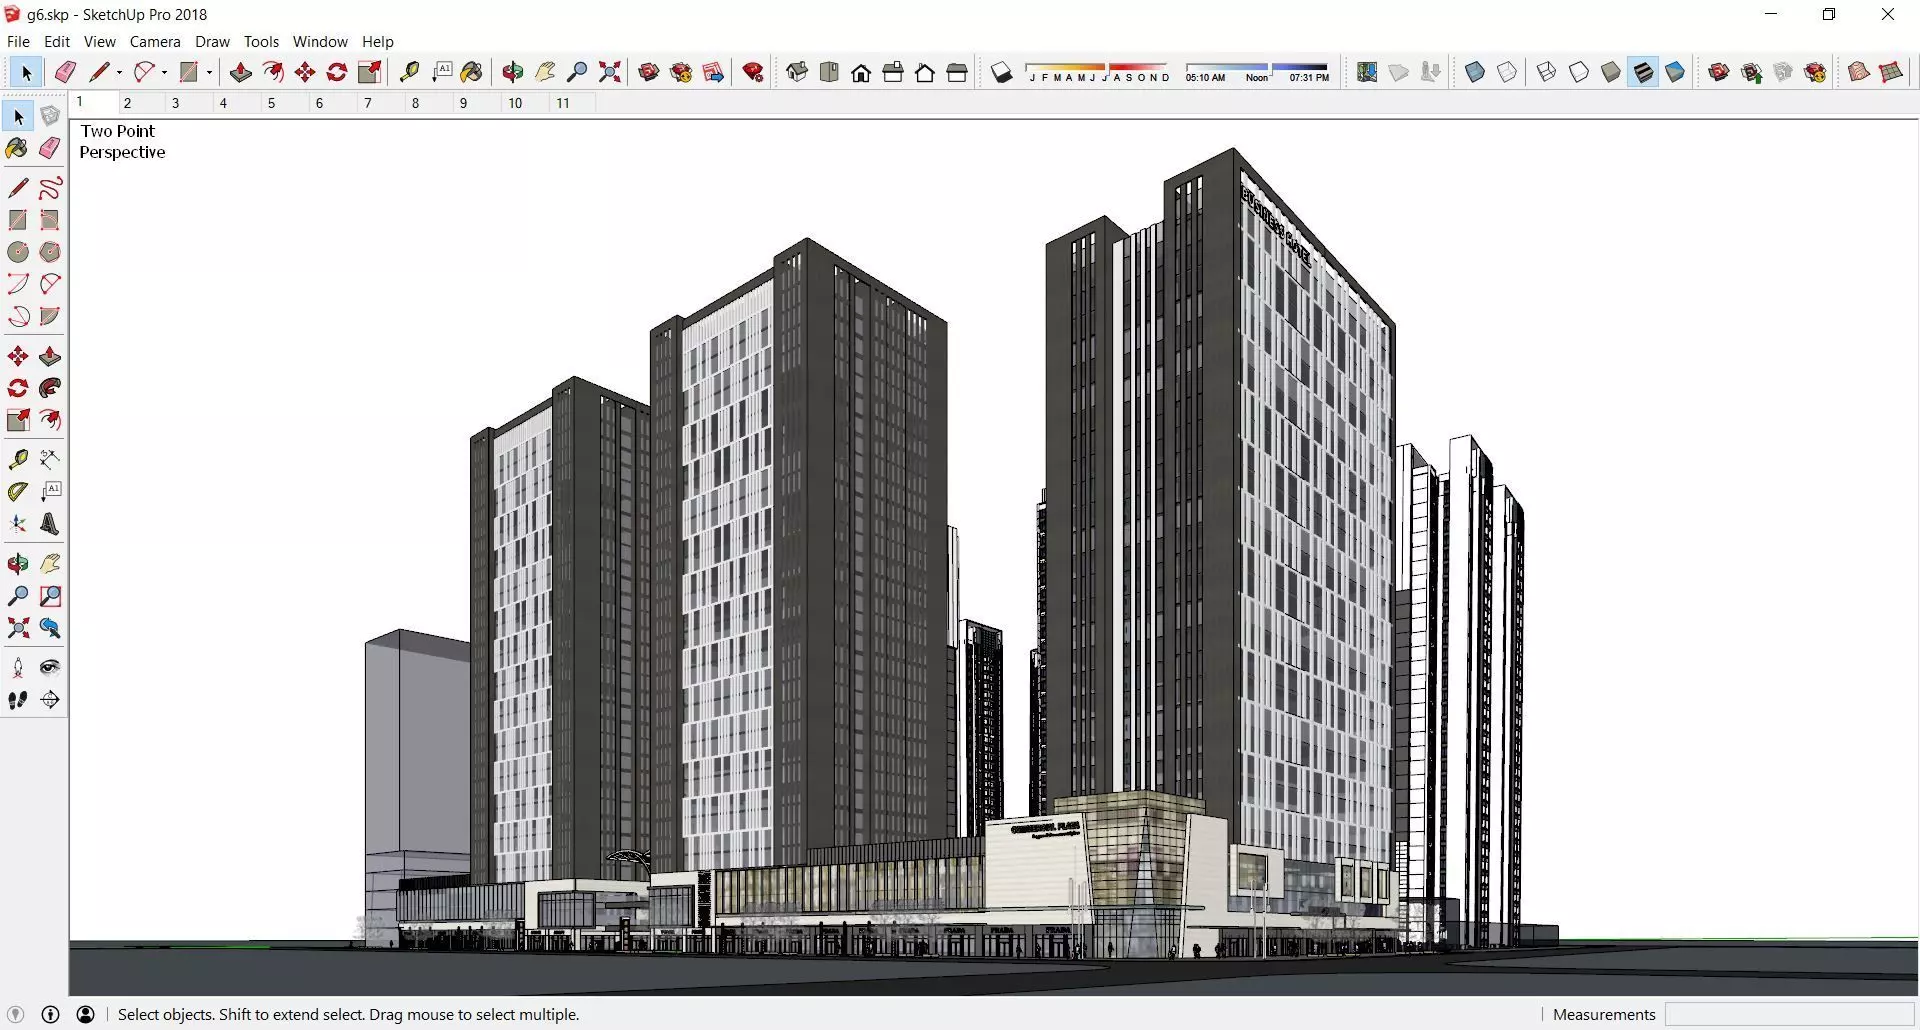Screen dimensions: 1920x1030
Task: Choose the Follow Me tool in side toolbar
Action: tap(50, 388)
